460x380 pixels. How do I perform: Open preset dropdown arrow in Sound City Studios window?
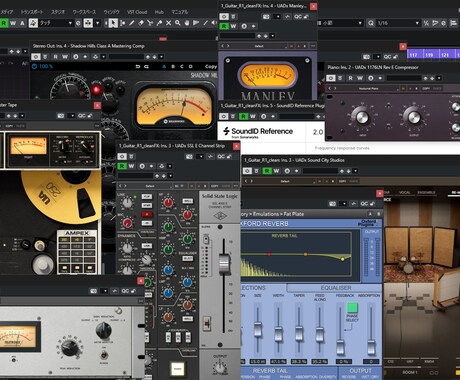(355, 171)
